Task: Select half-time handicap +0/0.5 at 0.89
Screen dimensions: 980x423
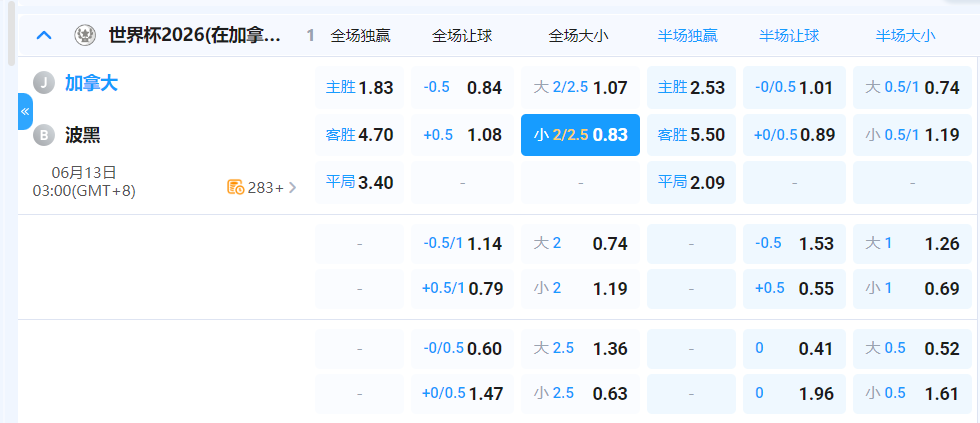Action: click(x=794, y=134)
